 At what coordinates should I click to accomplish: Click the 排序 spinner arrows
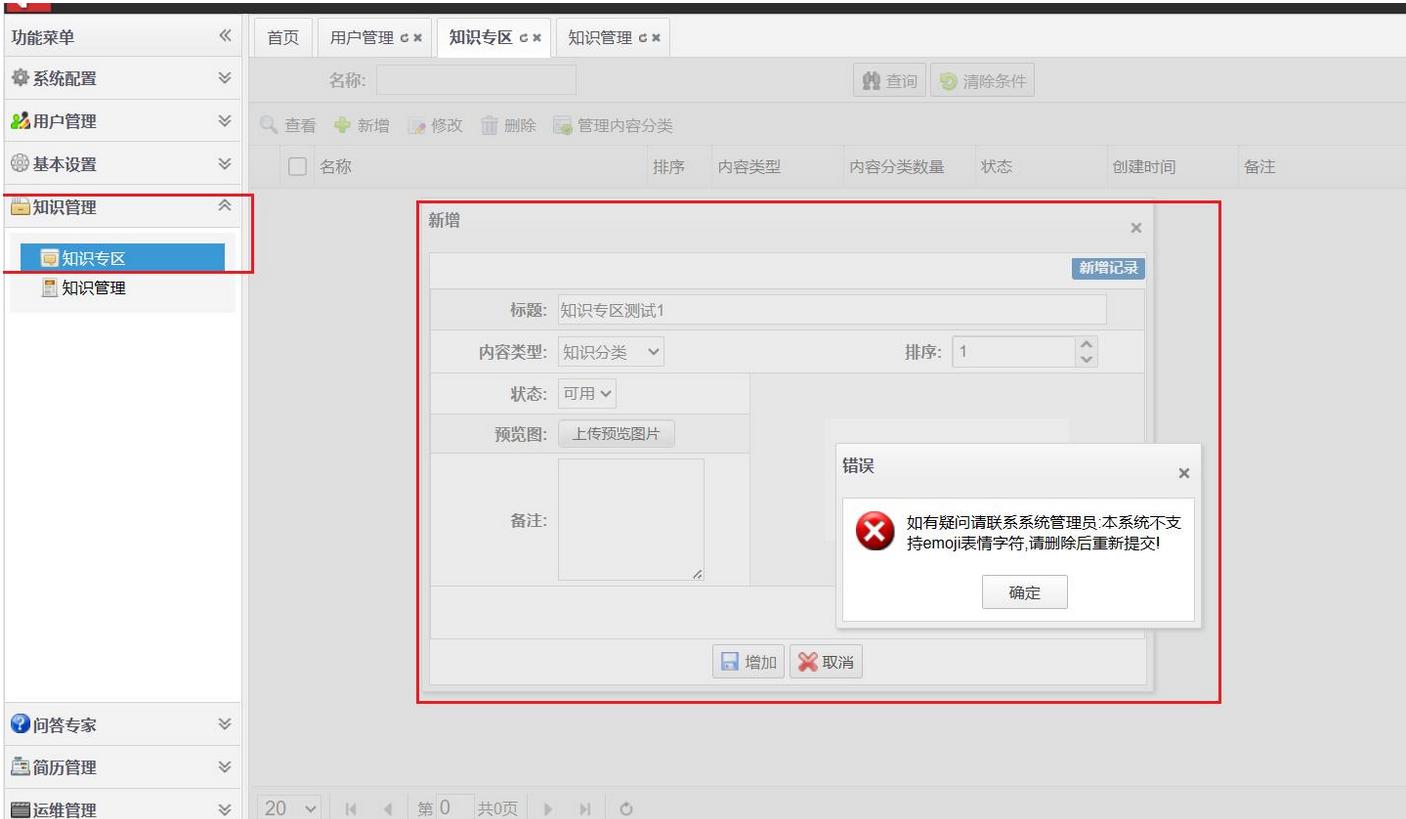coord(1087,352)
